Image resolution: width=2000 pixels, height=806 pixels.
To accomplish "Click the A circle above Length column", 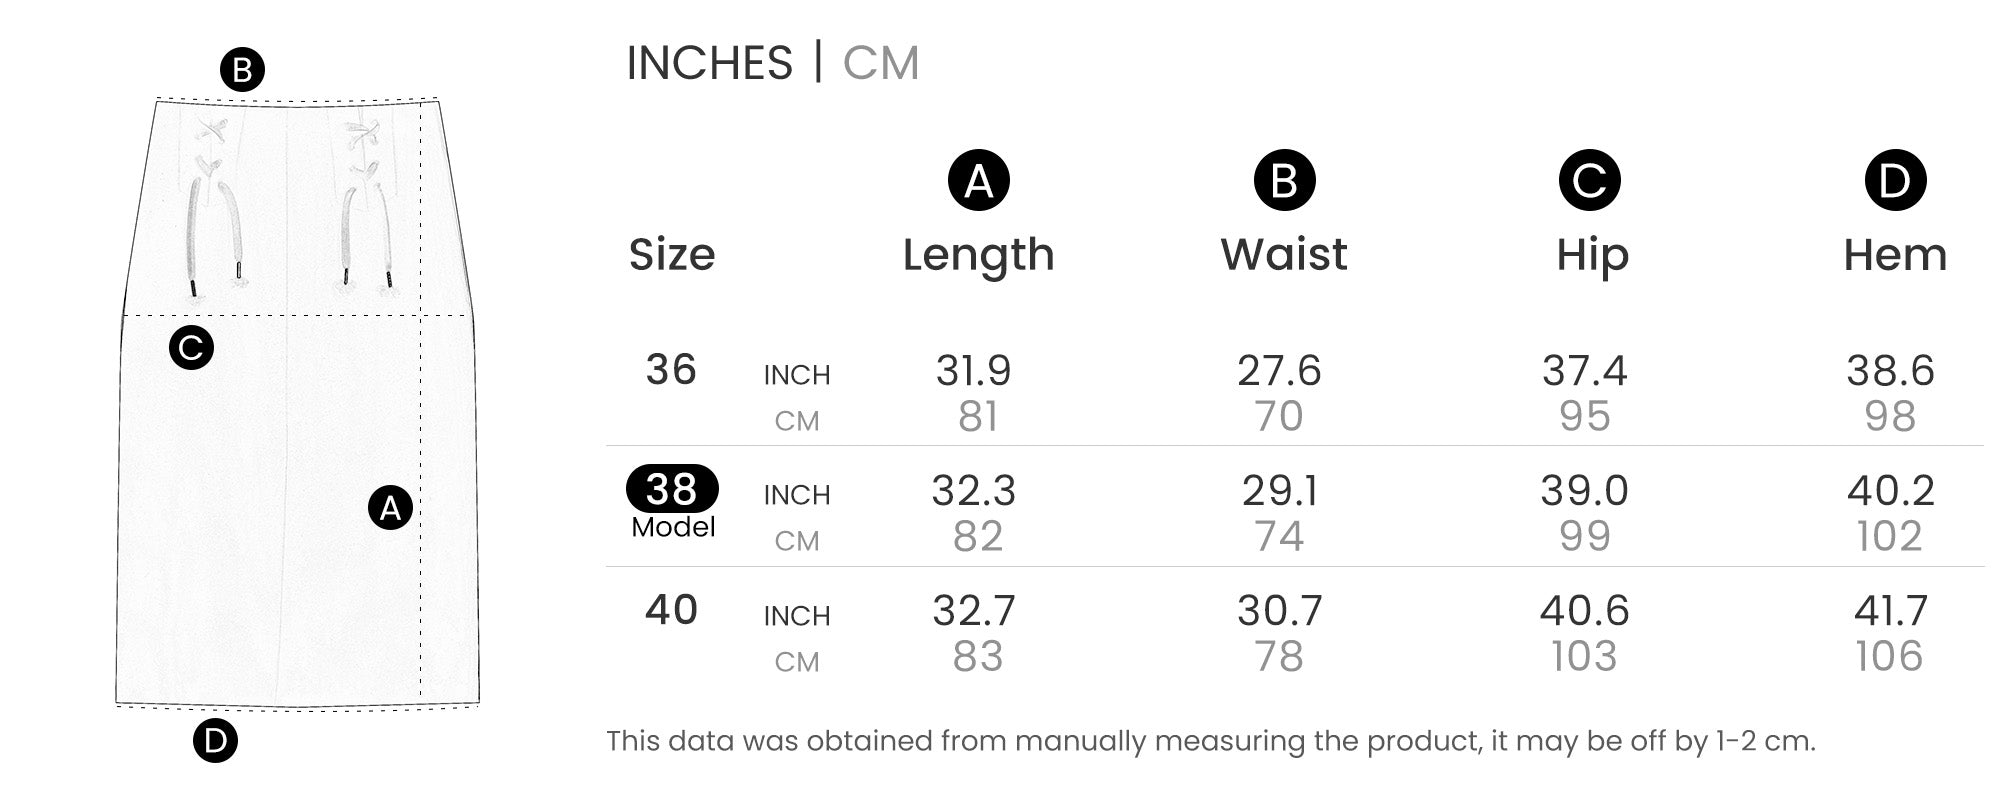I will [x=978, y=181].
